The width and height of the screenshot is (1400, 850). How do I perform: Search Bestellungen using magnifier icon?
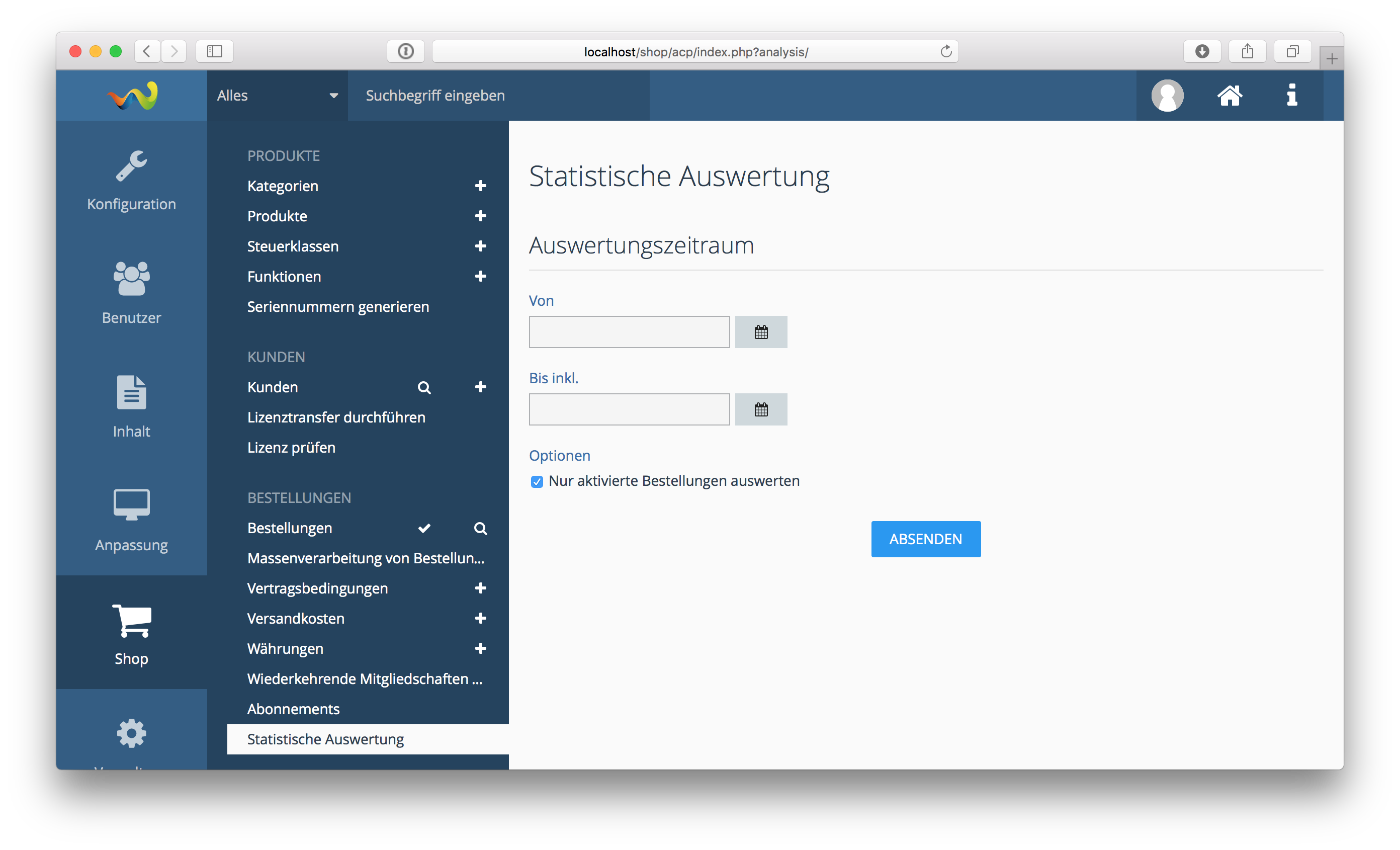480,528
